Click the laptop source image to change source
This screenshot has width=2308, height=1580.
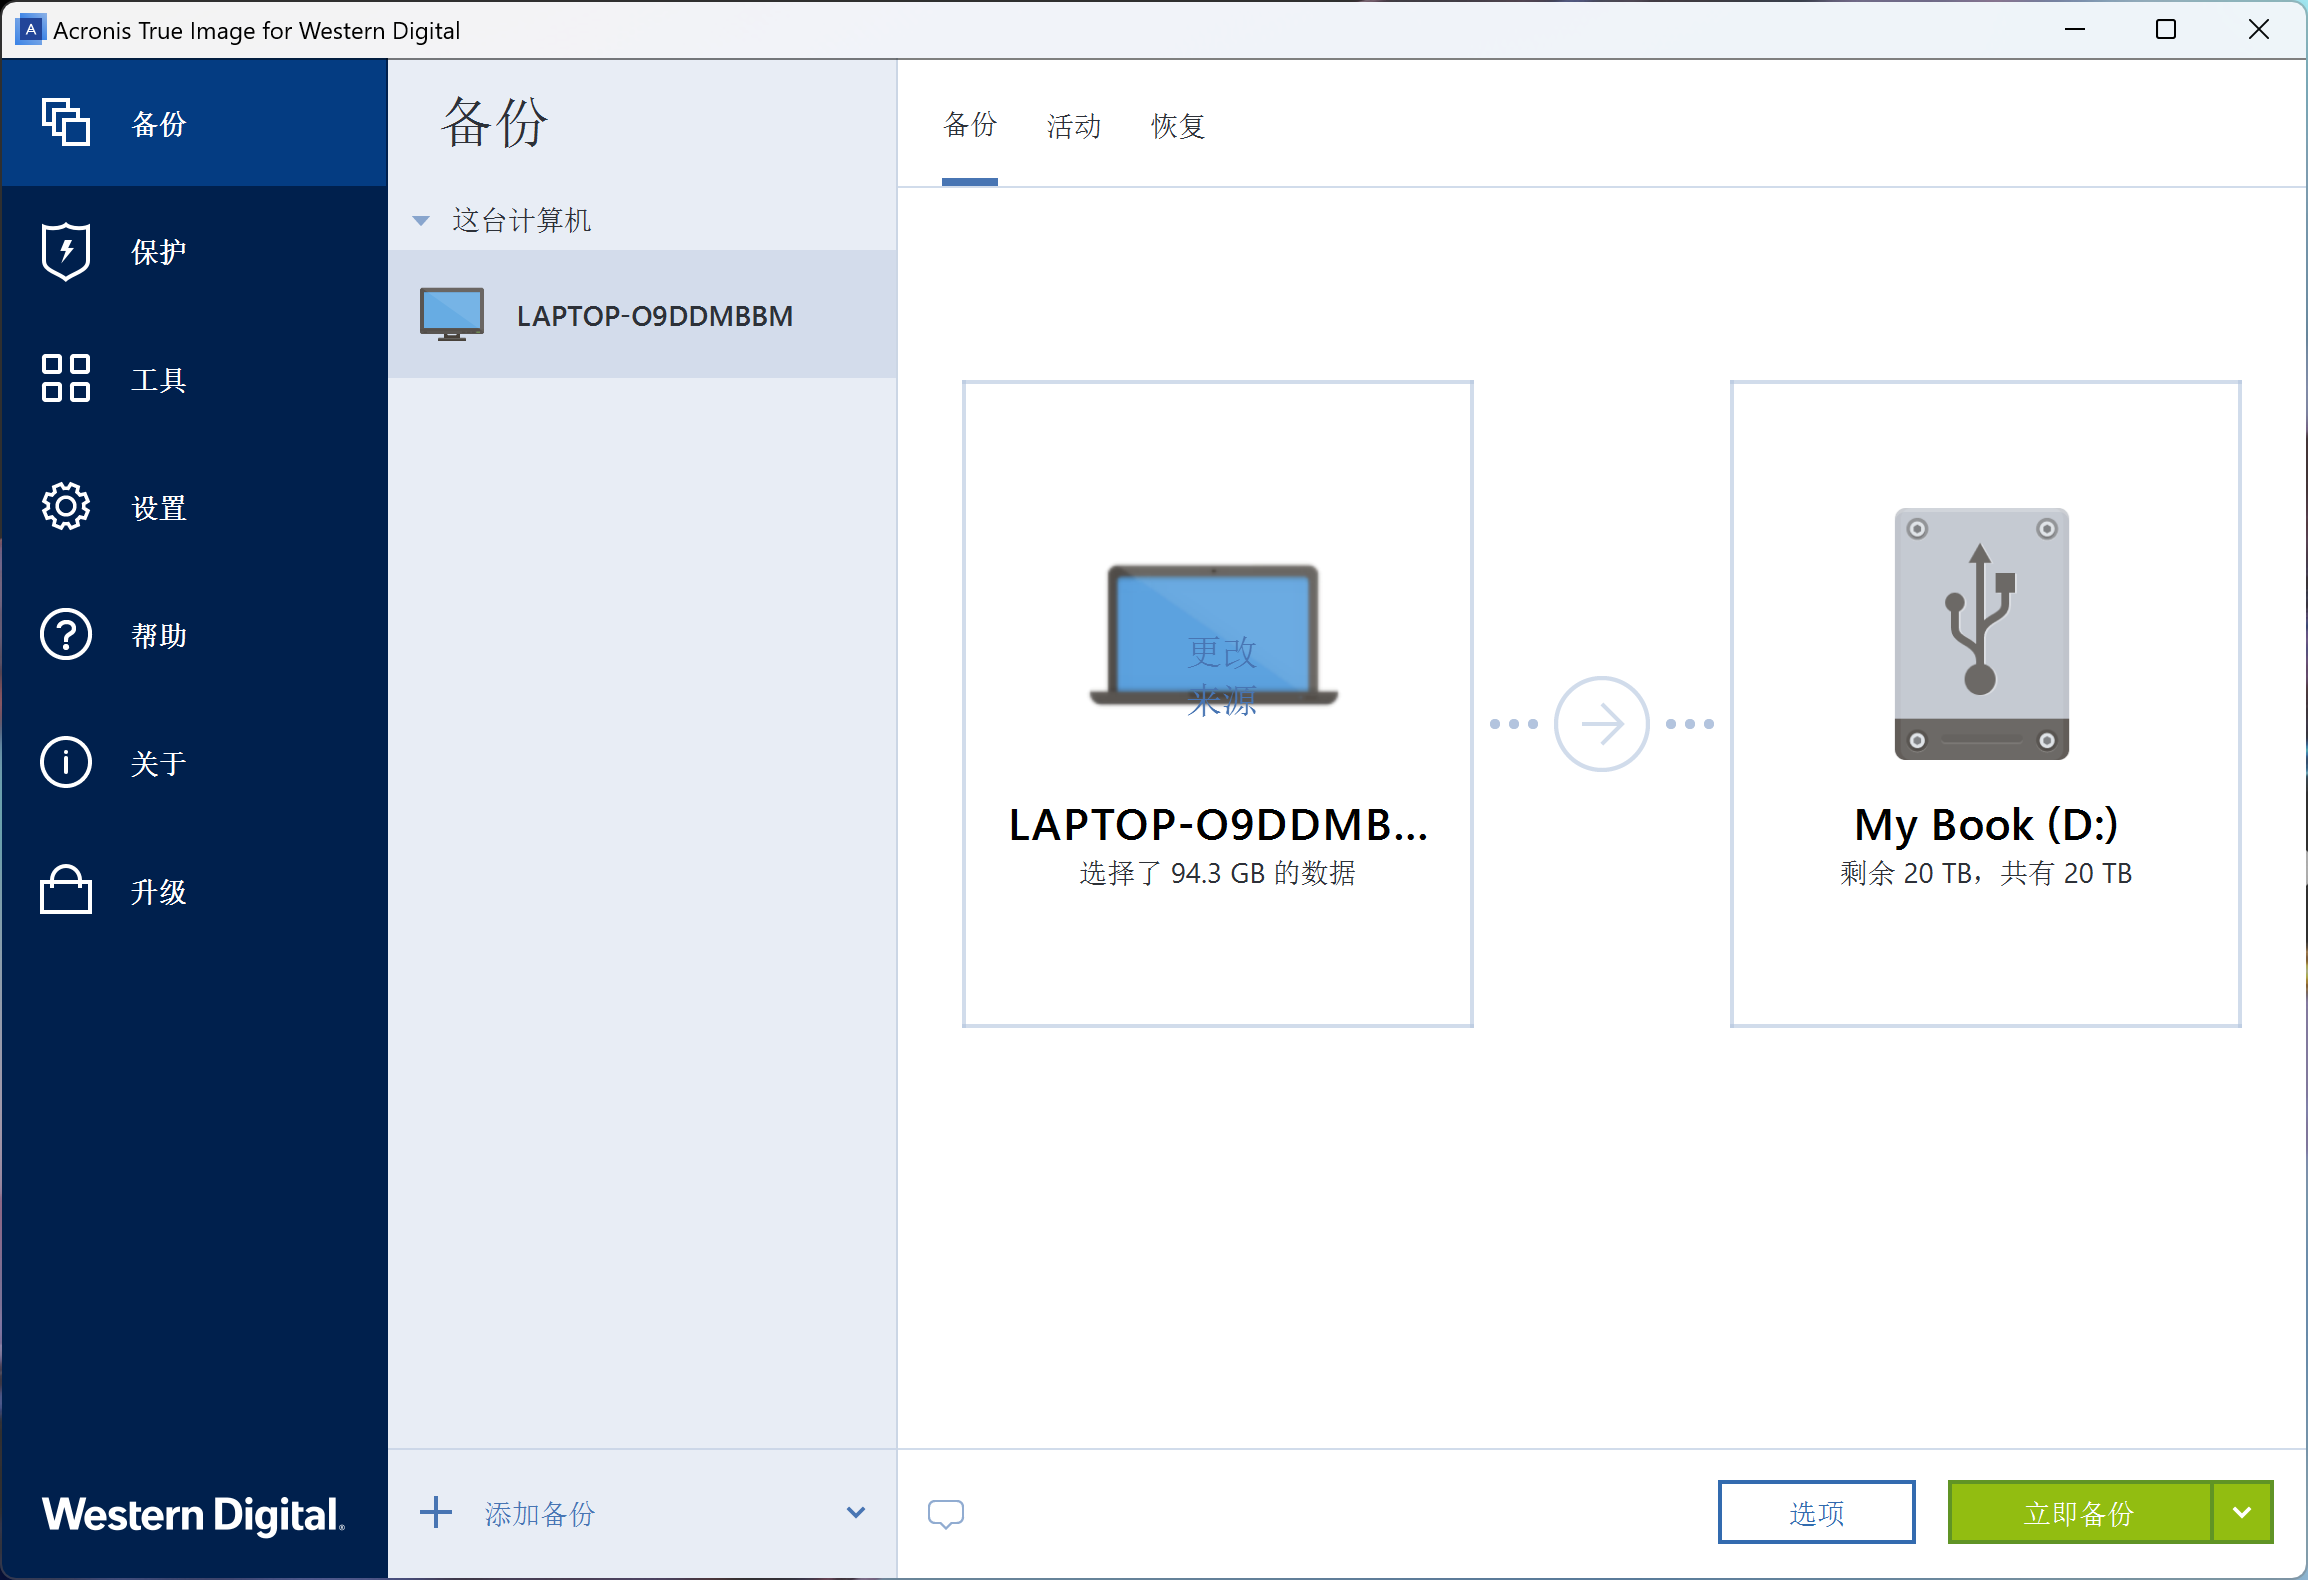(1214, 636)
